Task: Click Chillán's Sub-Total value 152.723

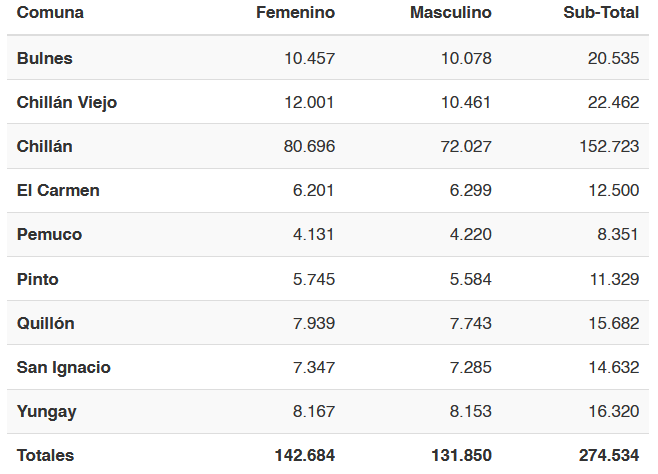Action: [609, 146]
